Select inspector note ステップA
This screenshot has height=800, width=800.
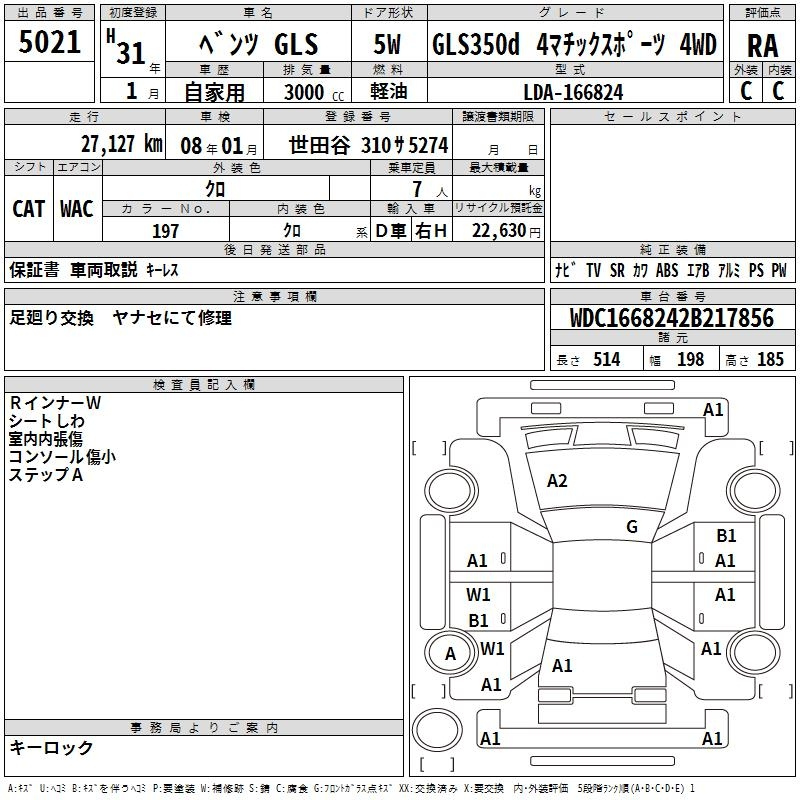coord(46,474)
